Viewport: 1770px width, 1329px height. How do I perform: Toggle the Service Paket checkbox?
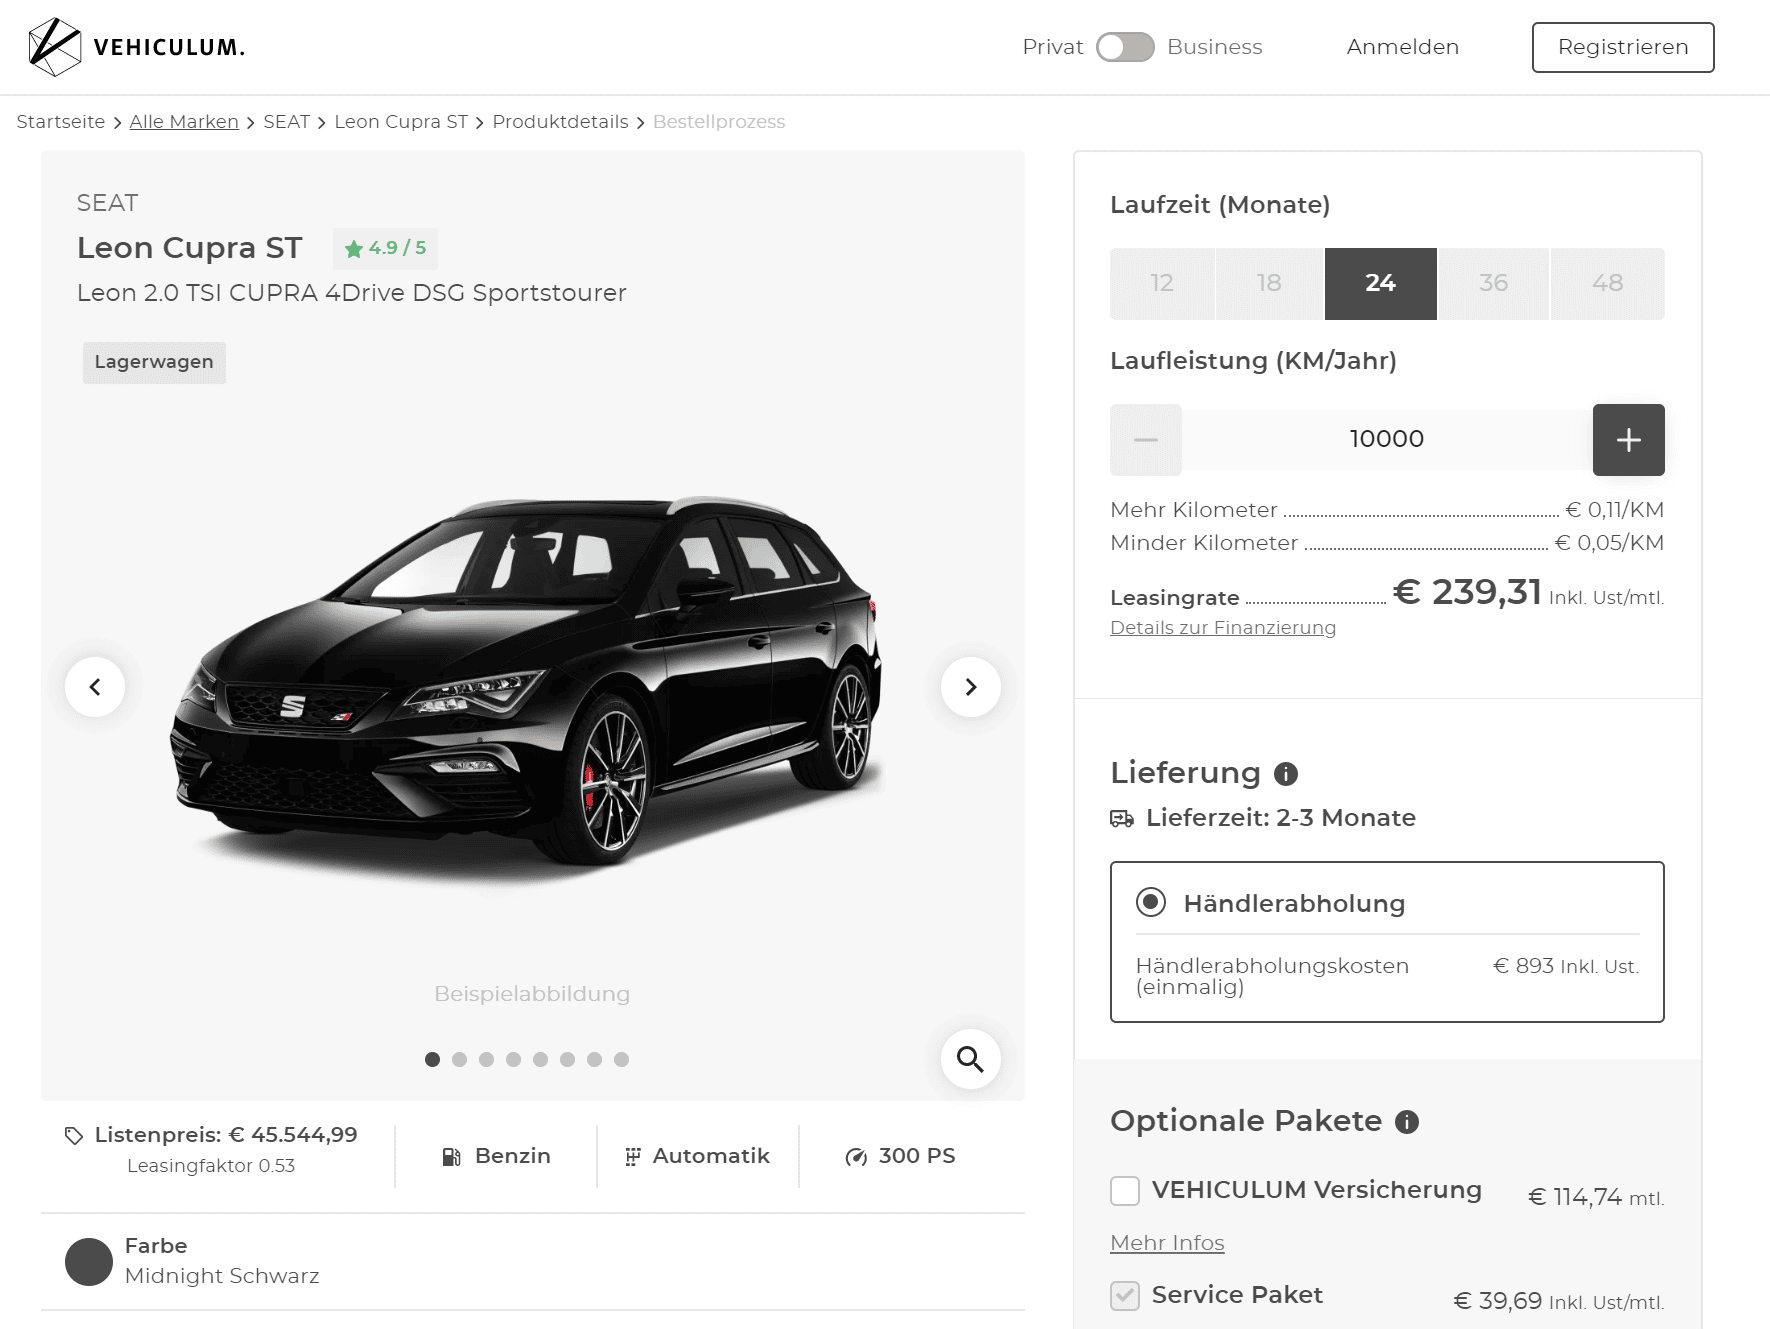click(1125, 1296)
